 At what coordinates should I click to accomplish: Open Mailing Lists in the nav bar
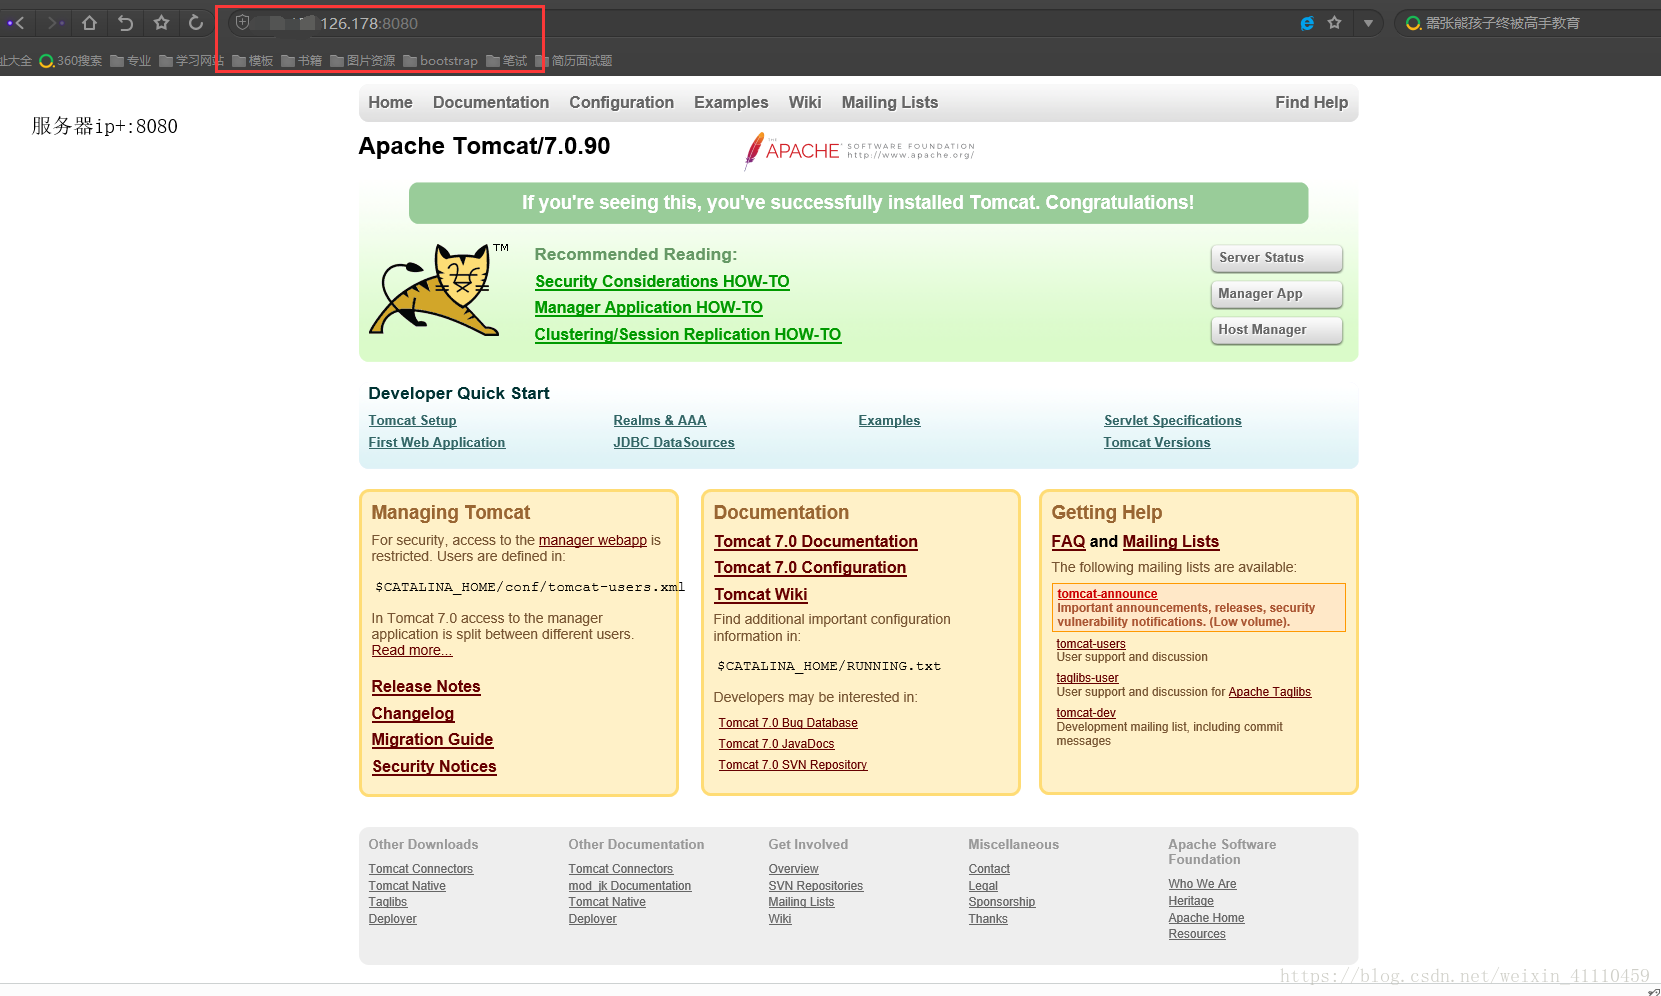[x=890, y=102]
